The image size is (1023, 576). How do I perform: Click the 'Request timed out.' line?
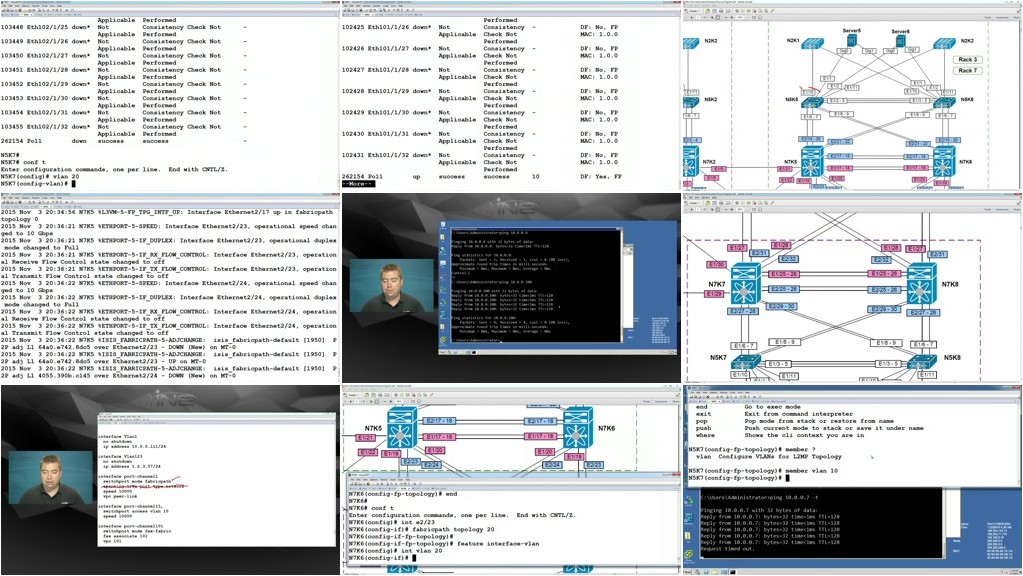pyautogui.click(x=727, y=549)
